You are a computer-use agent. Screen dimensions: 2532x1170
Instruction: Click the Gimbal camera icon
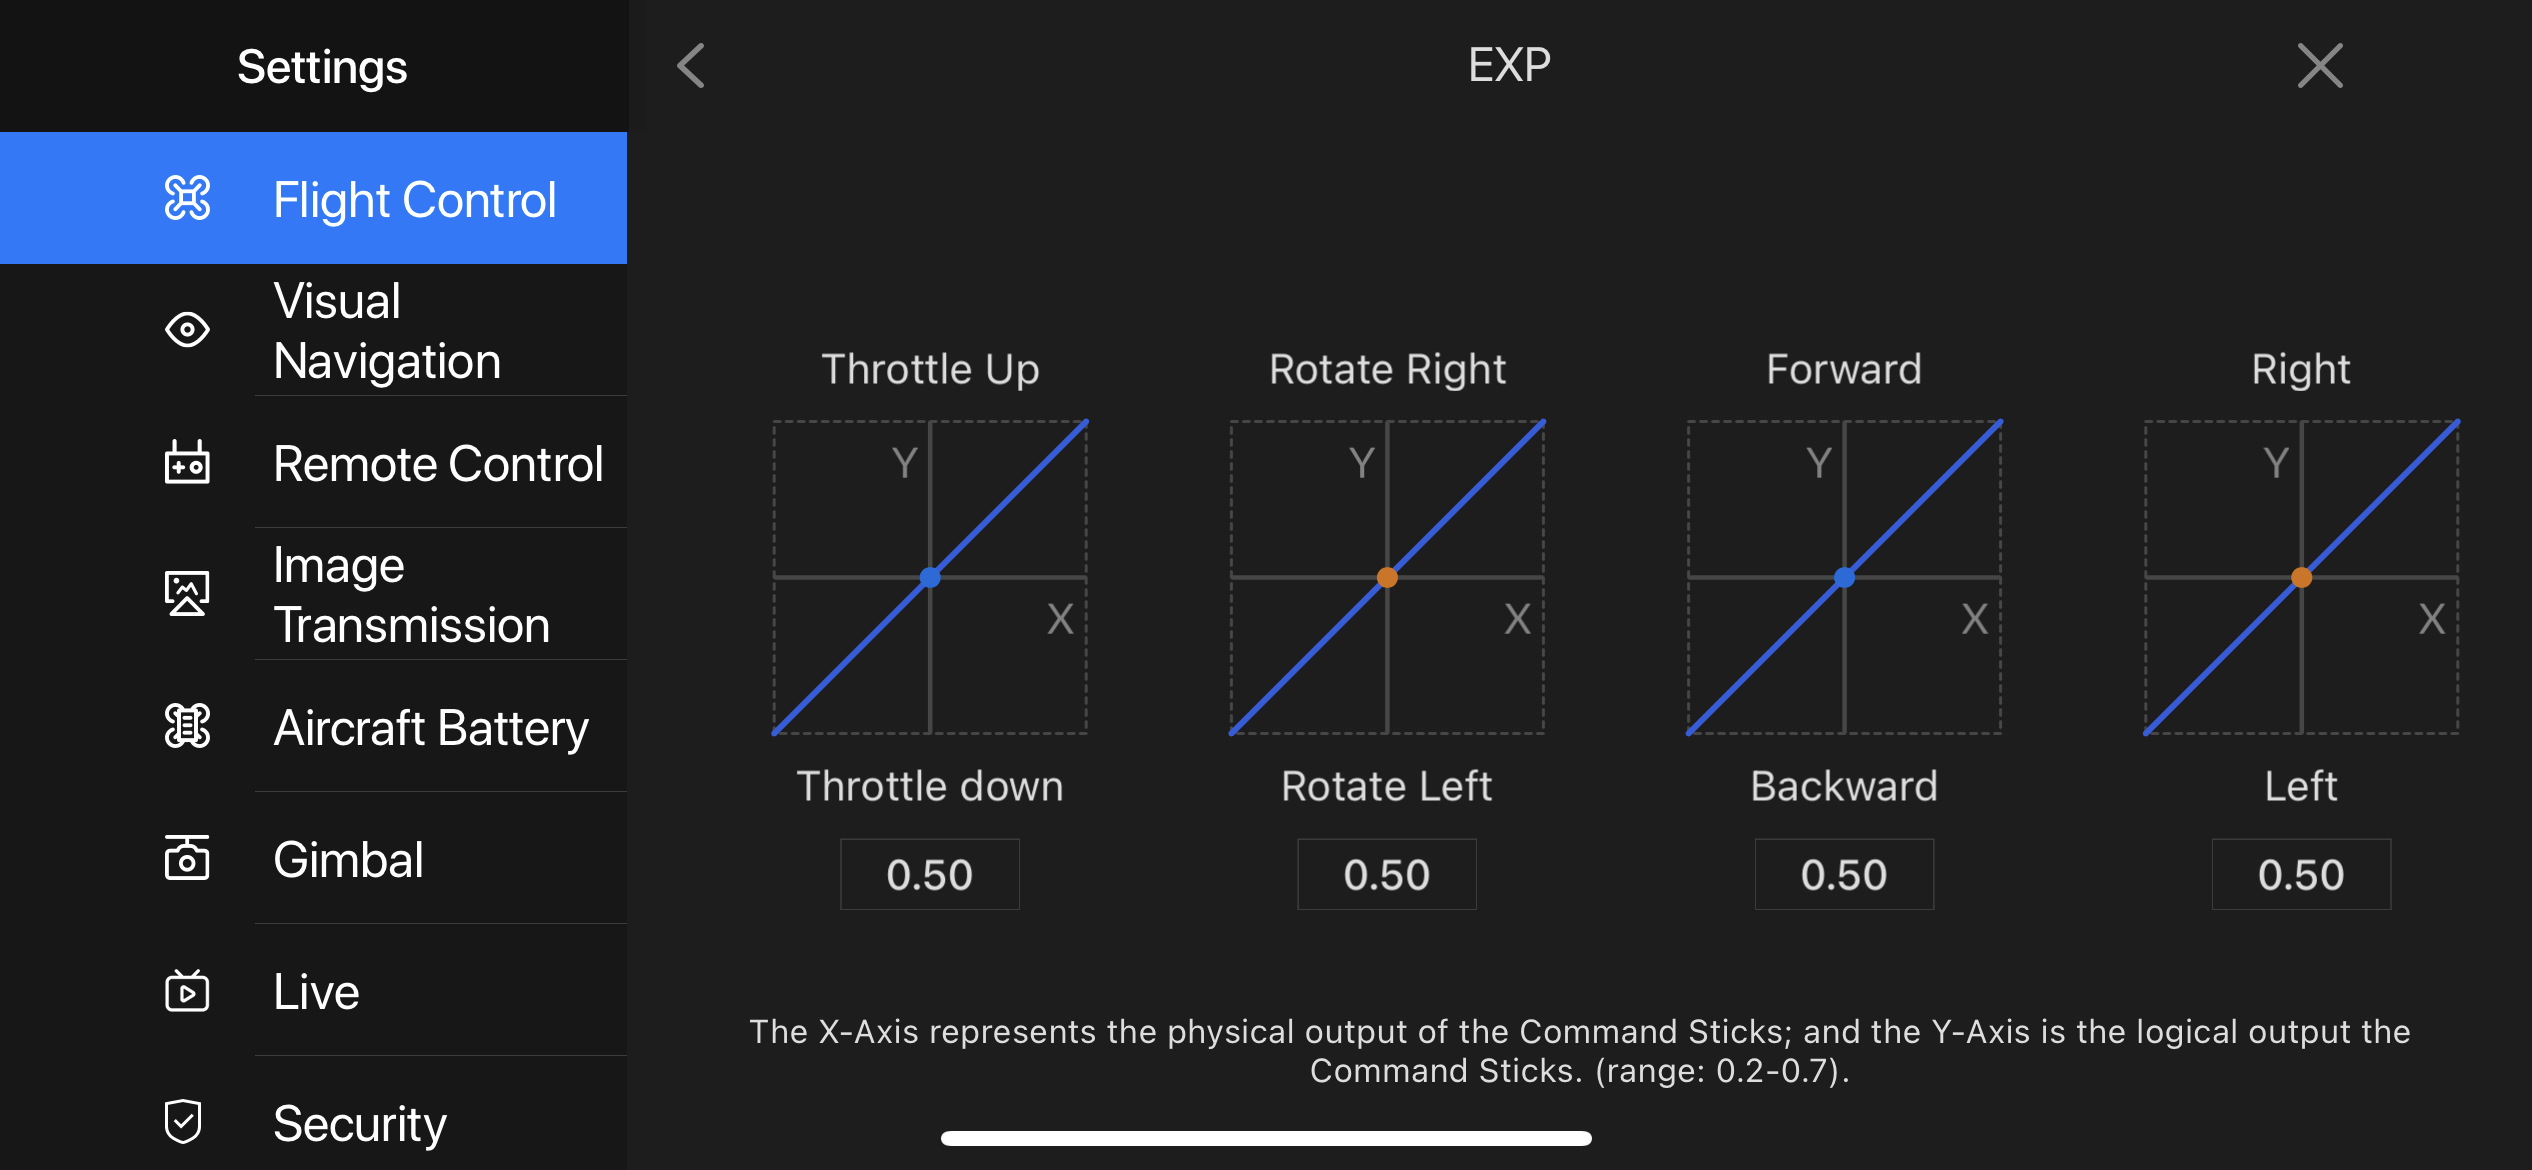click(187, 858)
